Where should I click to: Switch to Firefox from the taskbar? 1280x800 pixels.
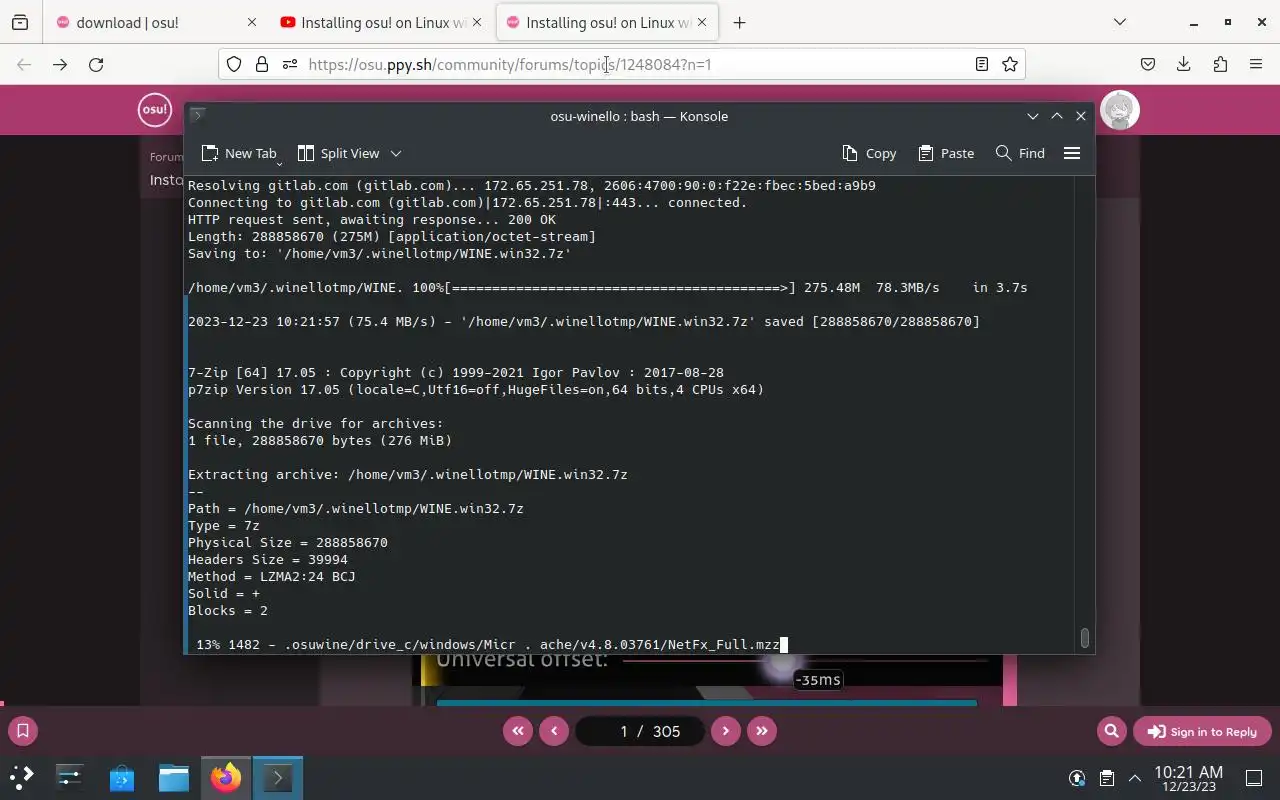226,777
